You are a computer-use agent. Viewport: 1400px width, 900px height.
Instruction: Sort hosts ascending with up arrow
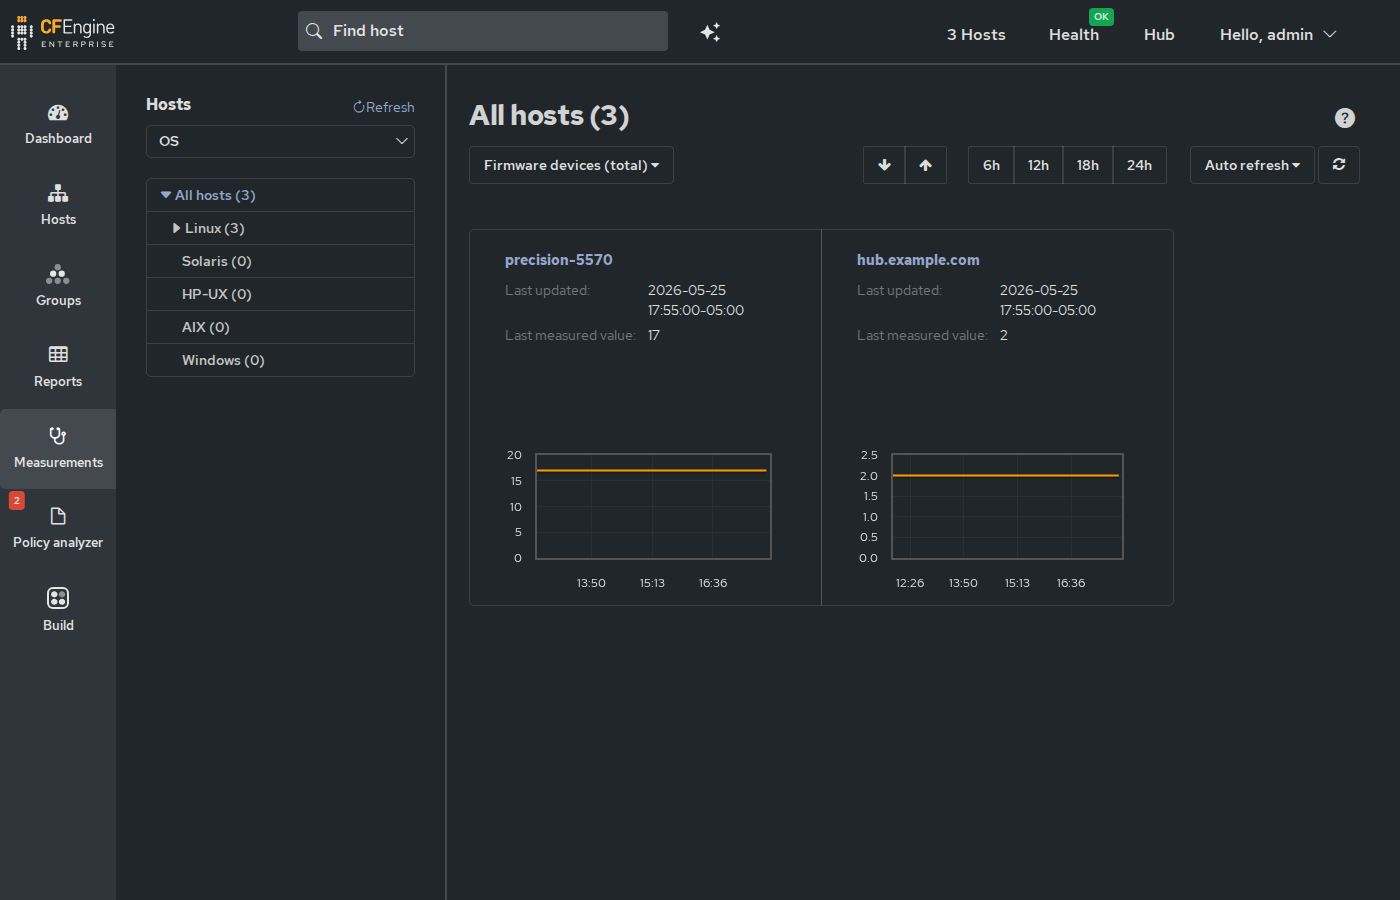click(926, 165)
